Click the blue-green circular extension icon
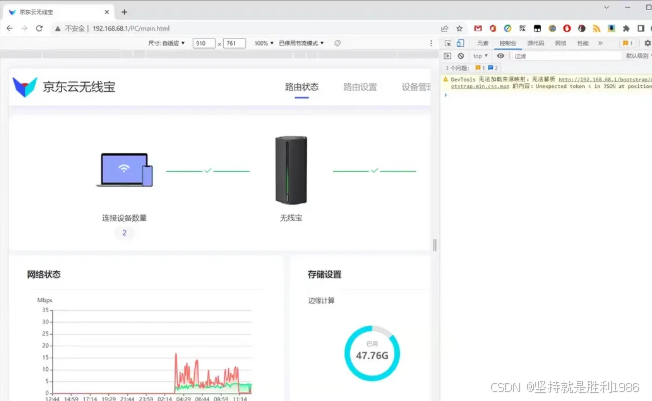The width and height of the screenshot is (652, 401). (x=507, y=28)
